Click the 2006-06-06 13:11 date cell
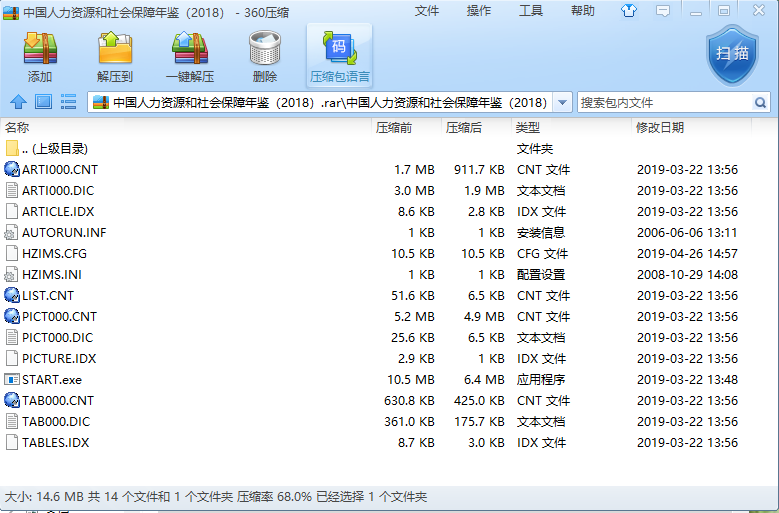The height and width of the screenshot is (513, 779). pos(687,232)
